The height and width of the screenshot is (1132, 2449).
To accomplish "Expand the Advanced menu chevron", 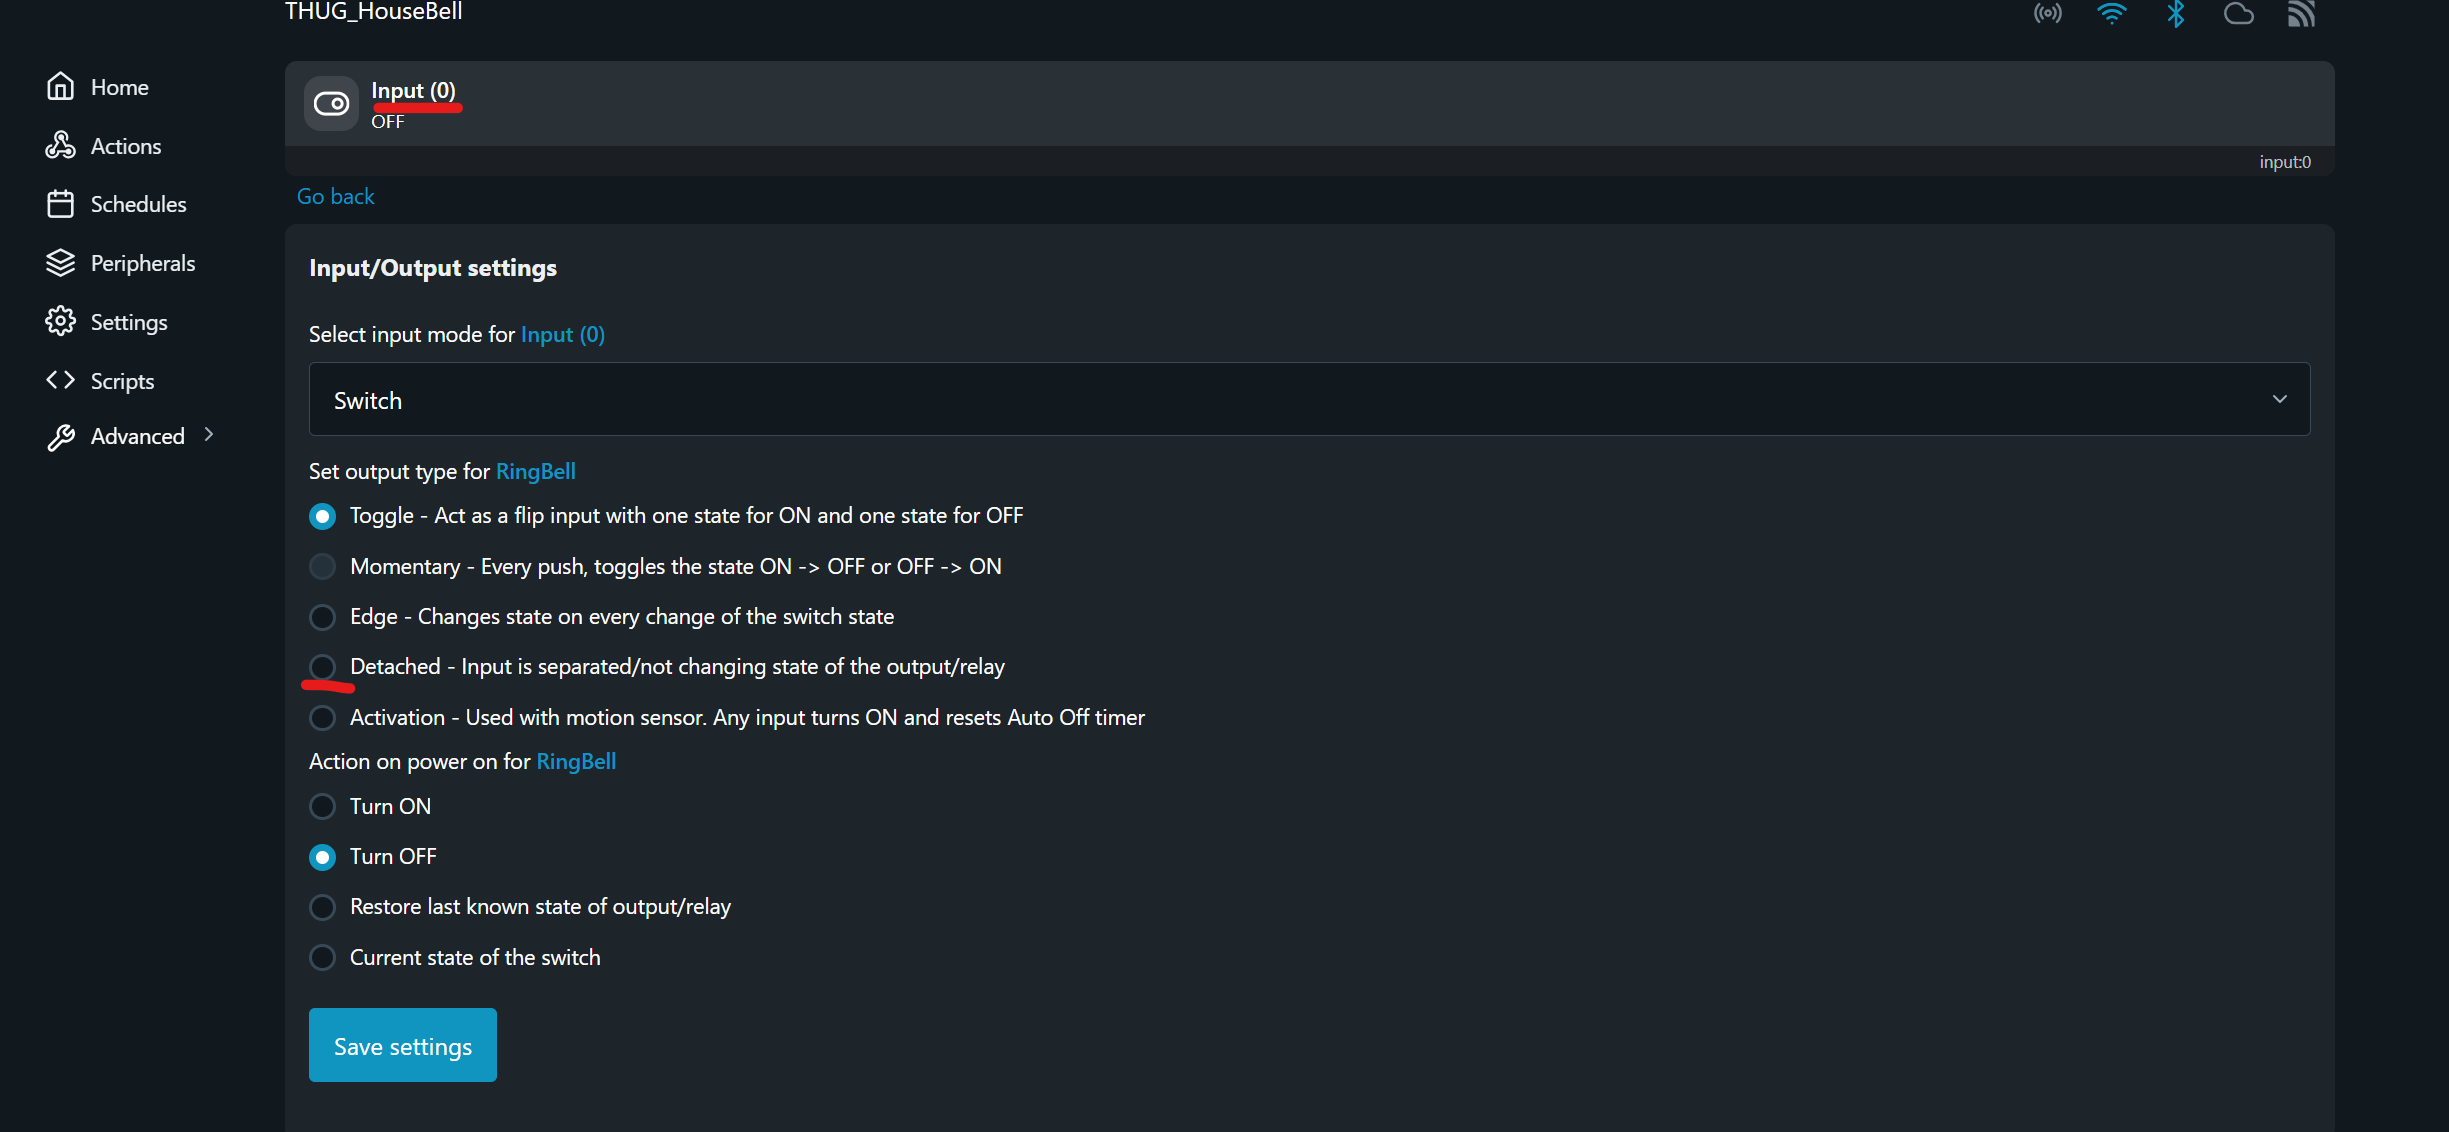I will [x=209, y=435].
